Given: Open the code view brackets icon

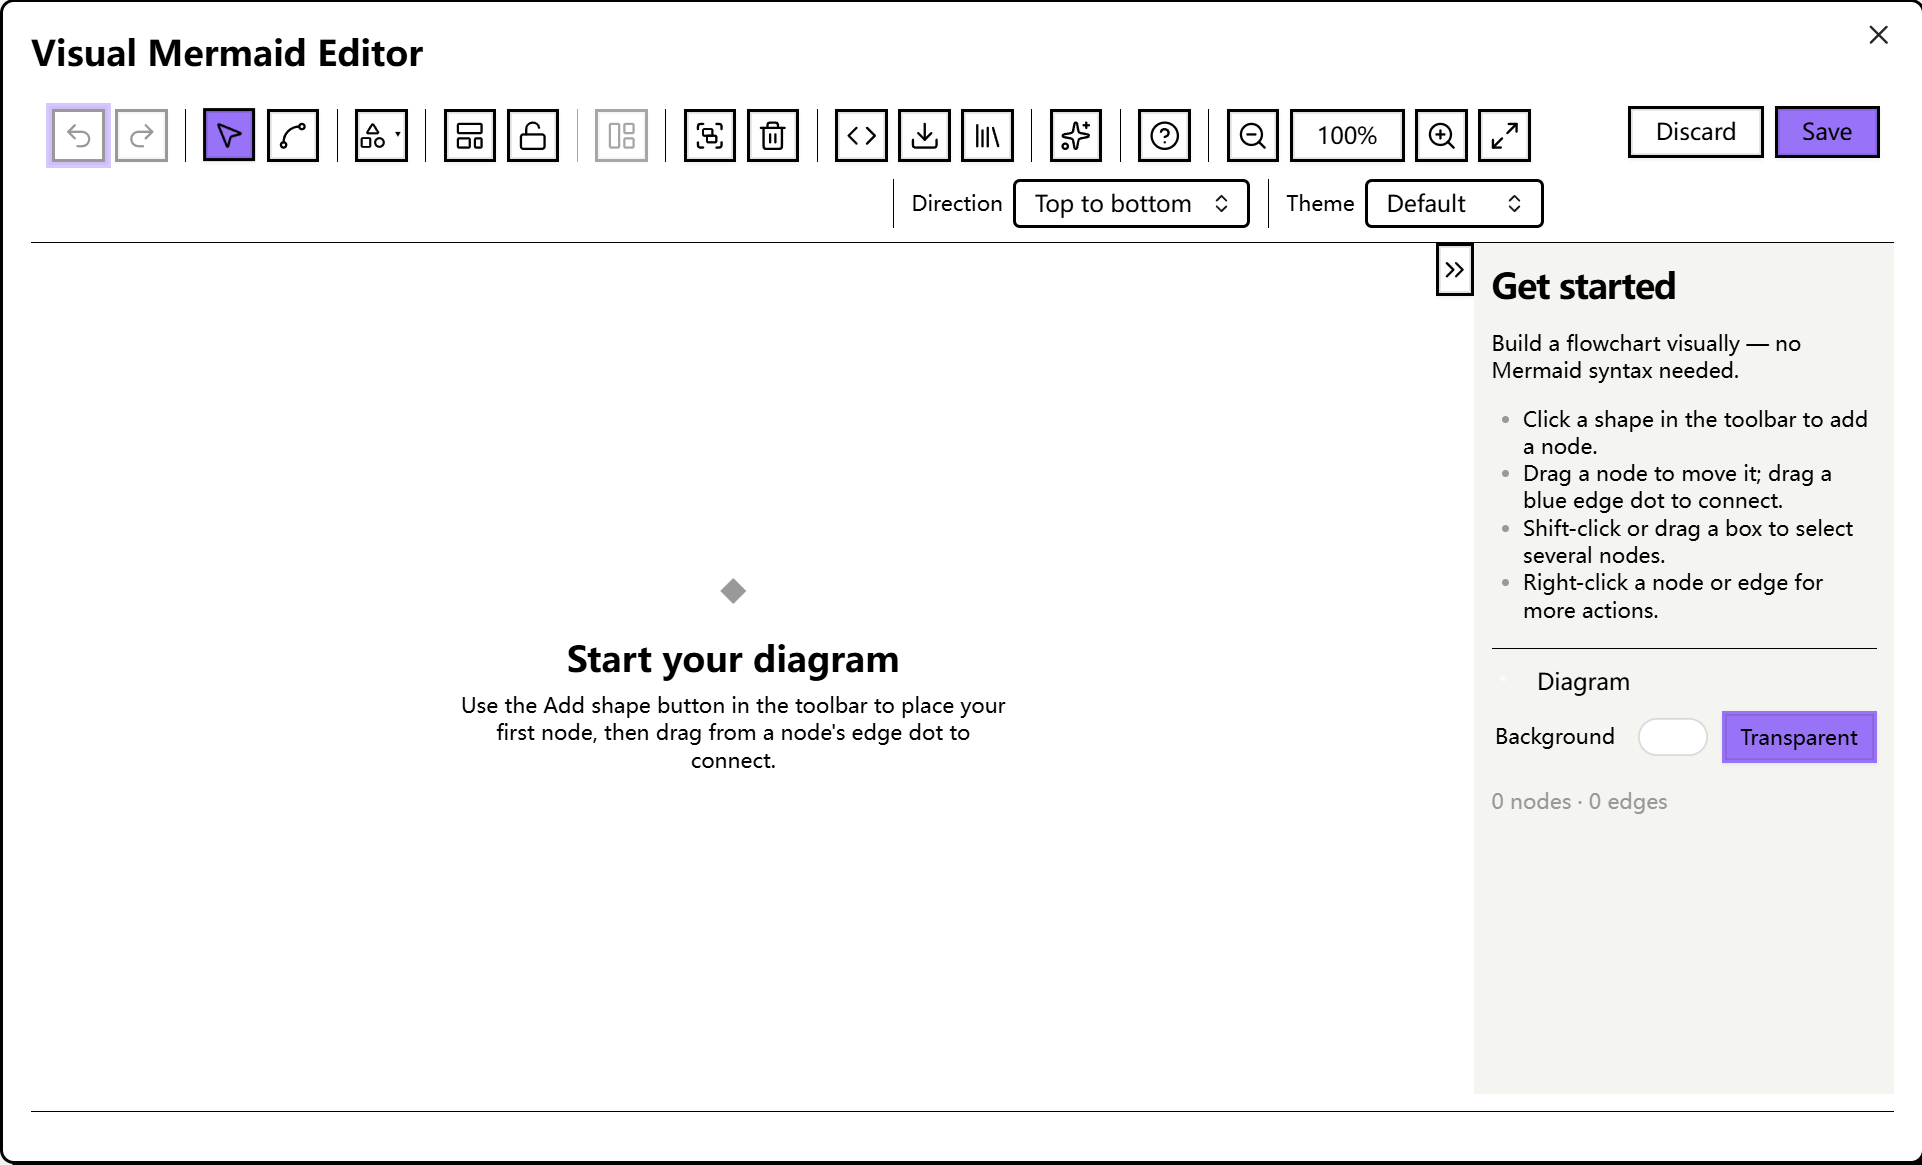Looking at the screenshot, I should pos(861,135).
